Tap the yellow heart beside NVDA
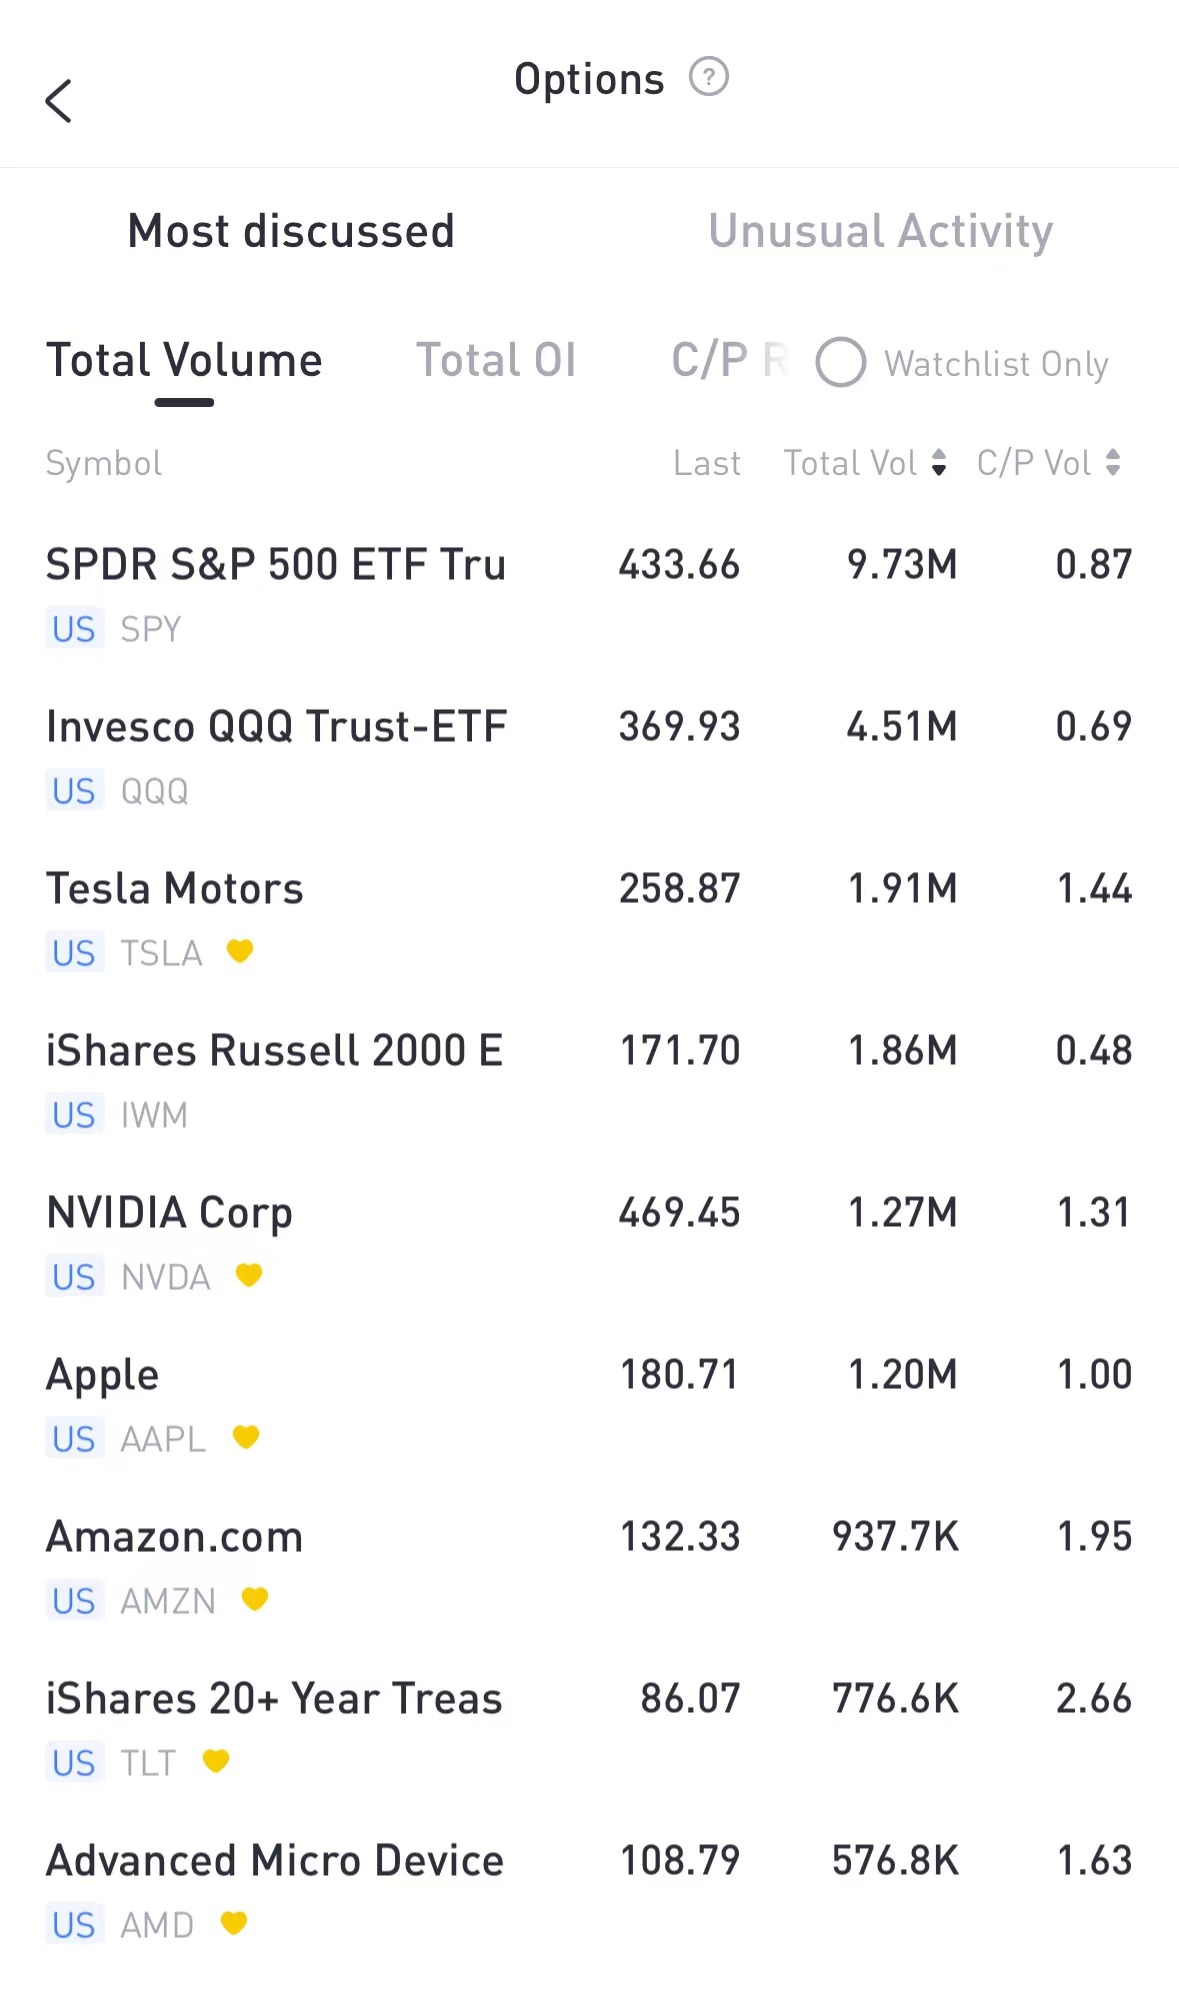Screen dimensions: 1179x1990 249,1275
